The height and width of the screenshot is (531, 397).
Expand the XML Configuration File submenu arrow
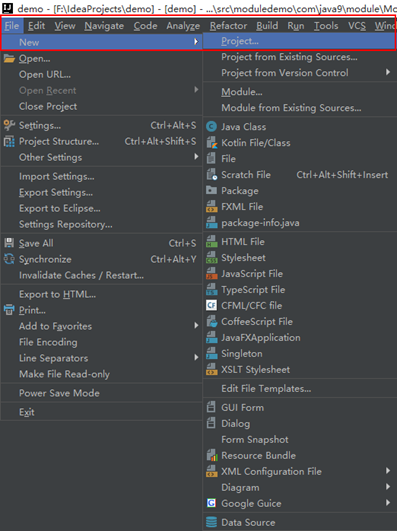(388, 471)
